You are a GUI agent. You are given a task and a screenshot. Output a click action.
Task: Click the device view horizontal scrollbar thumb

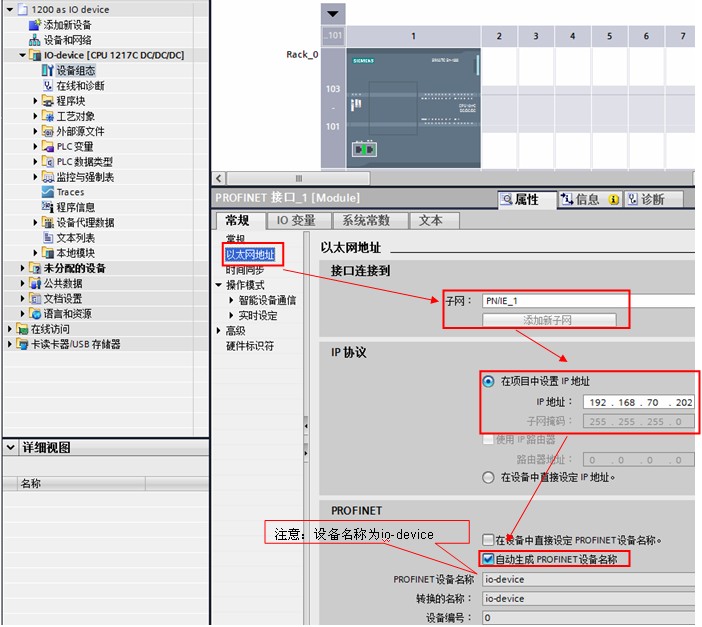(x=298, y=178)
